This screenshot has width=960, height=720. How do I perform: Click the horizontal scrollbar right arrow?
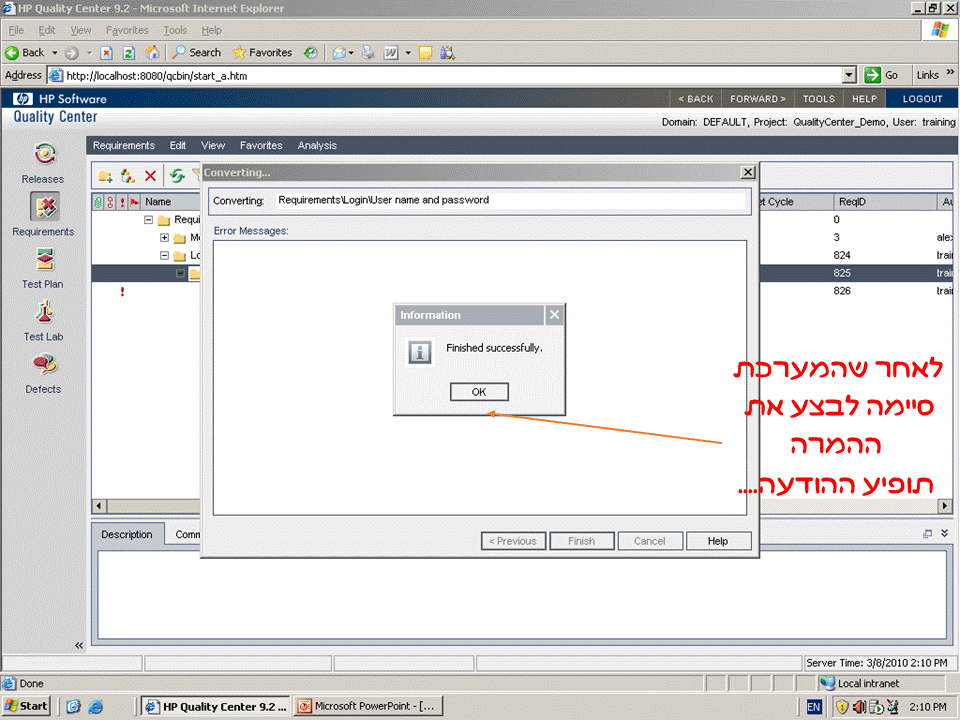(x=945, y=506)
